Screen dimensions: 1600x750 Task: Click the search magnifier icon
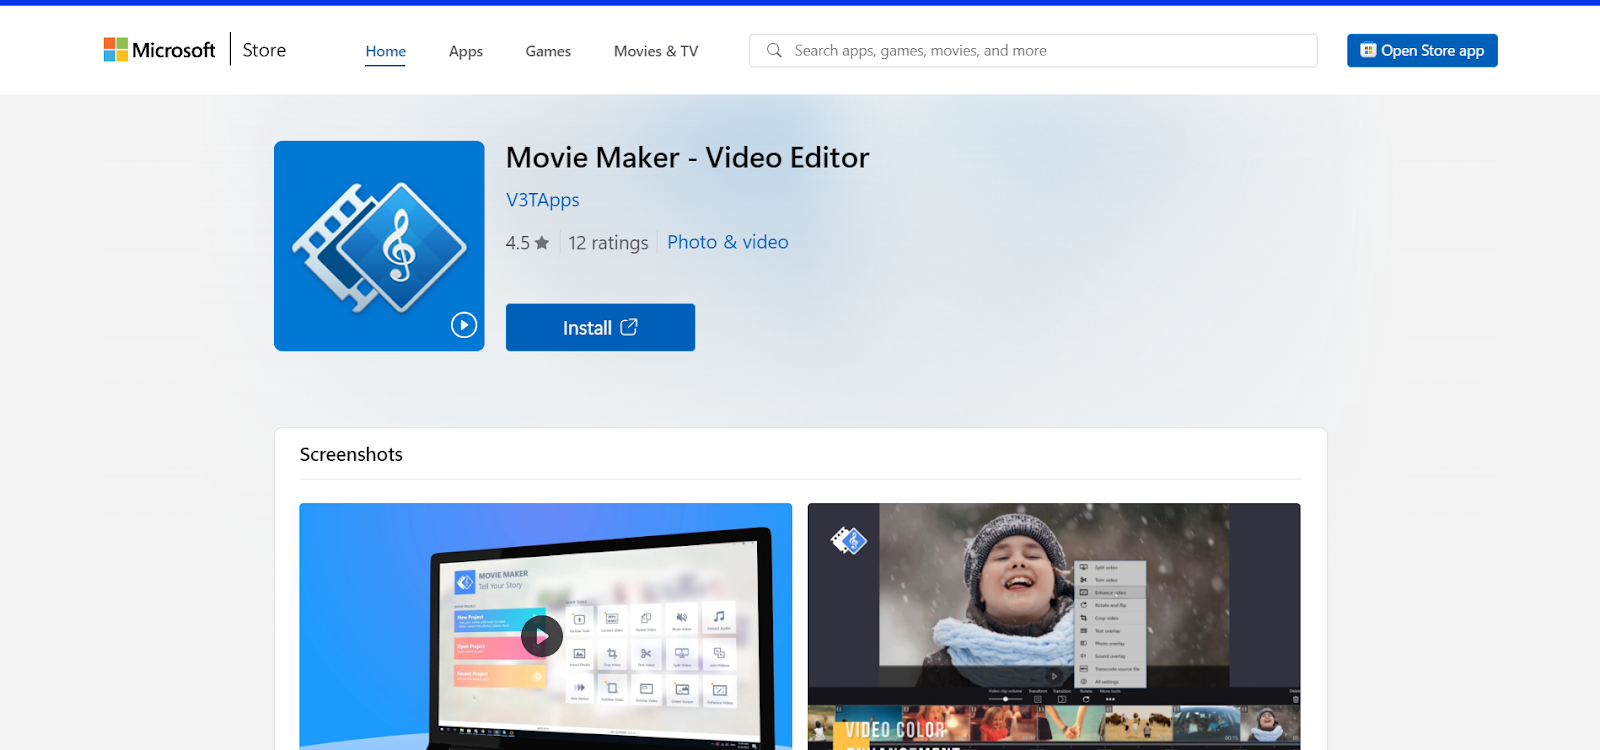pos(774,50)
